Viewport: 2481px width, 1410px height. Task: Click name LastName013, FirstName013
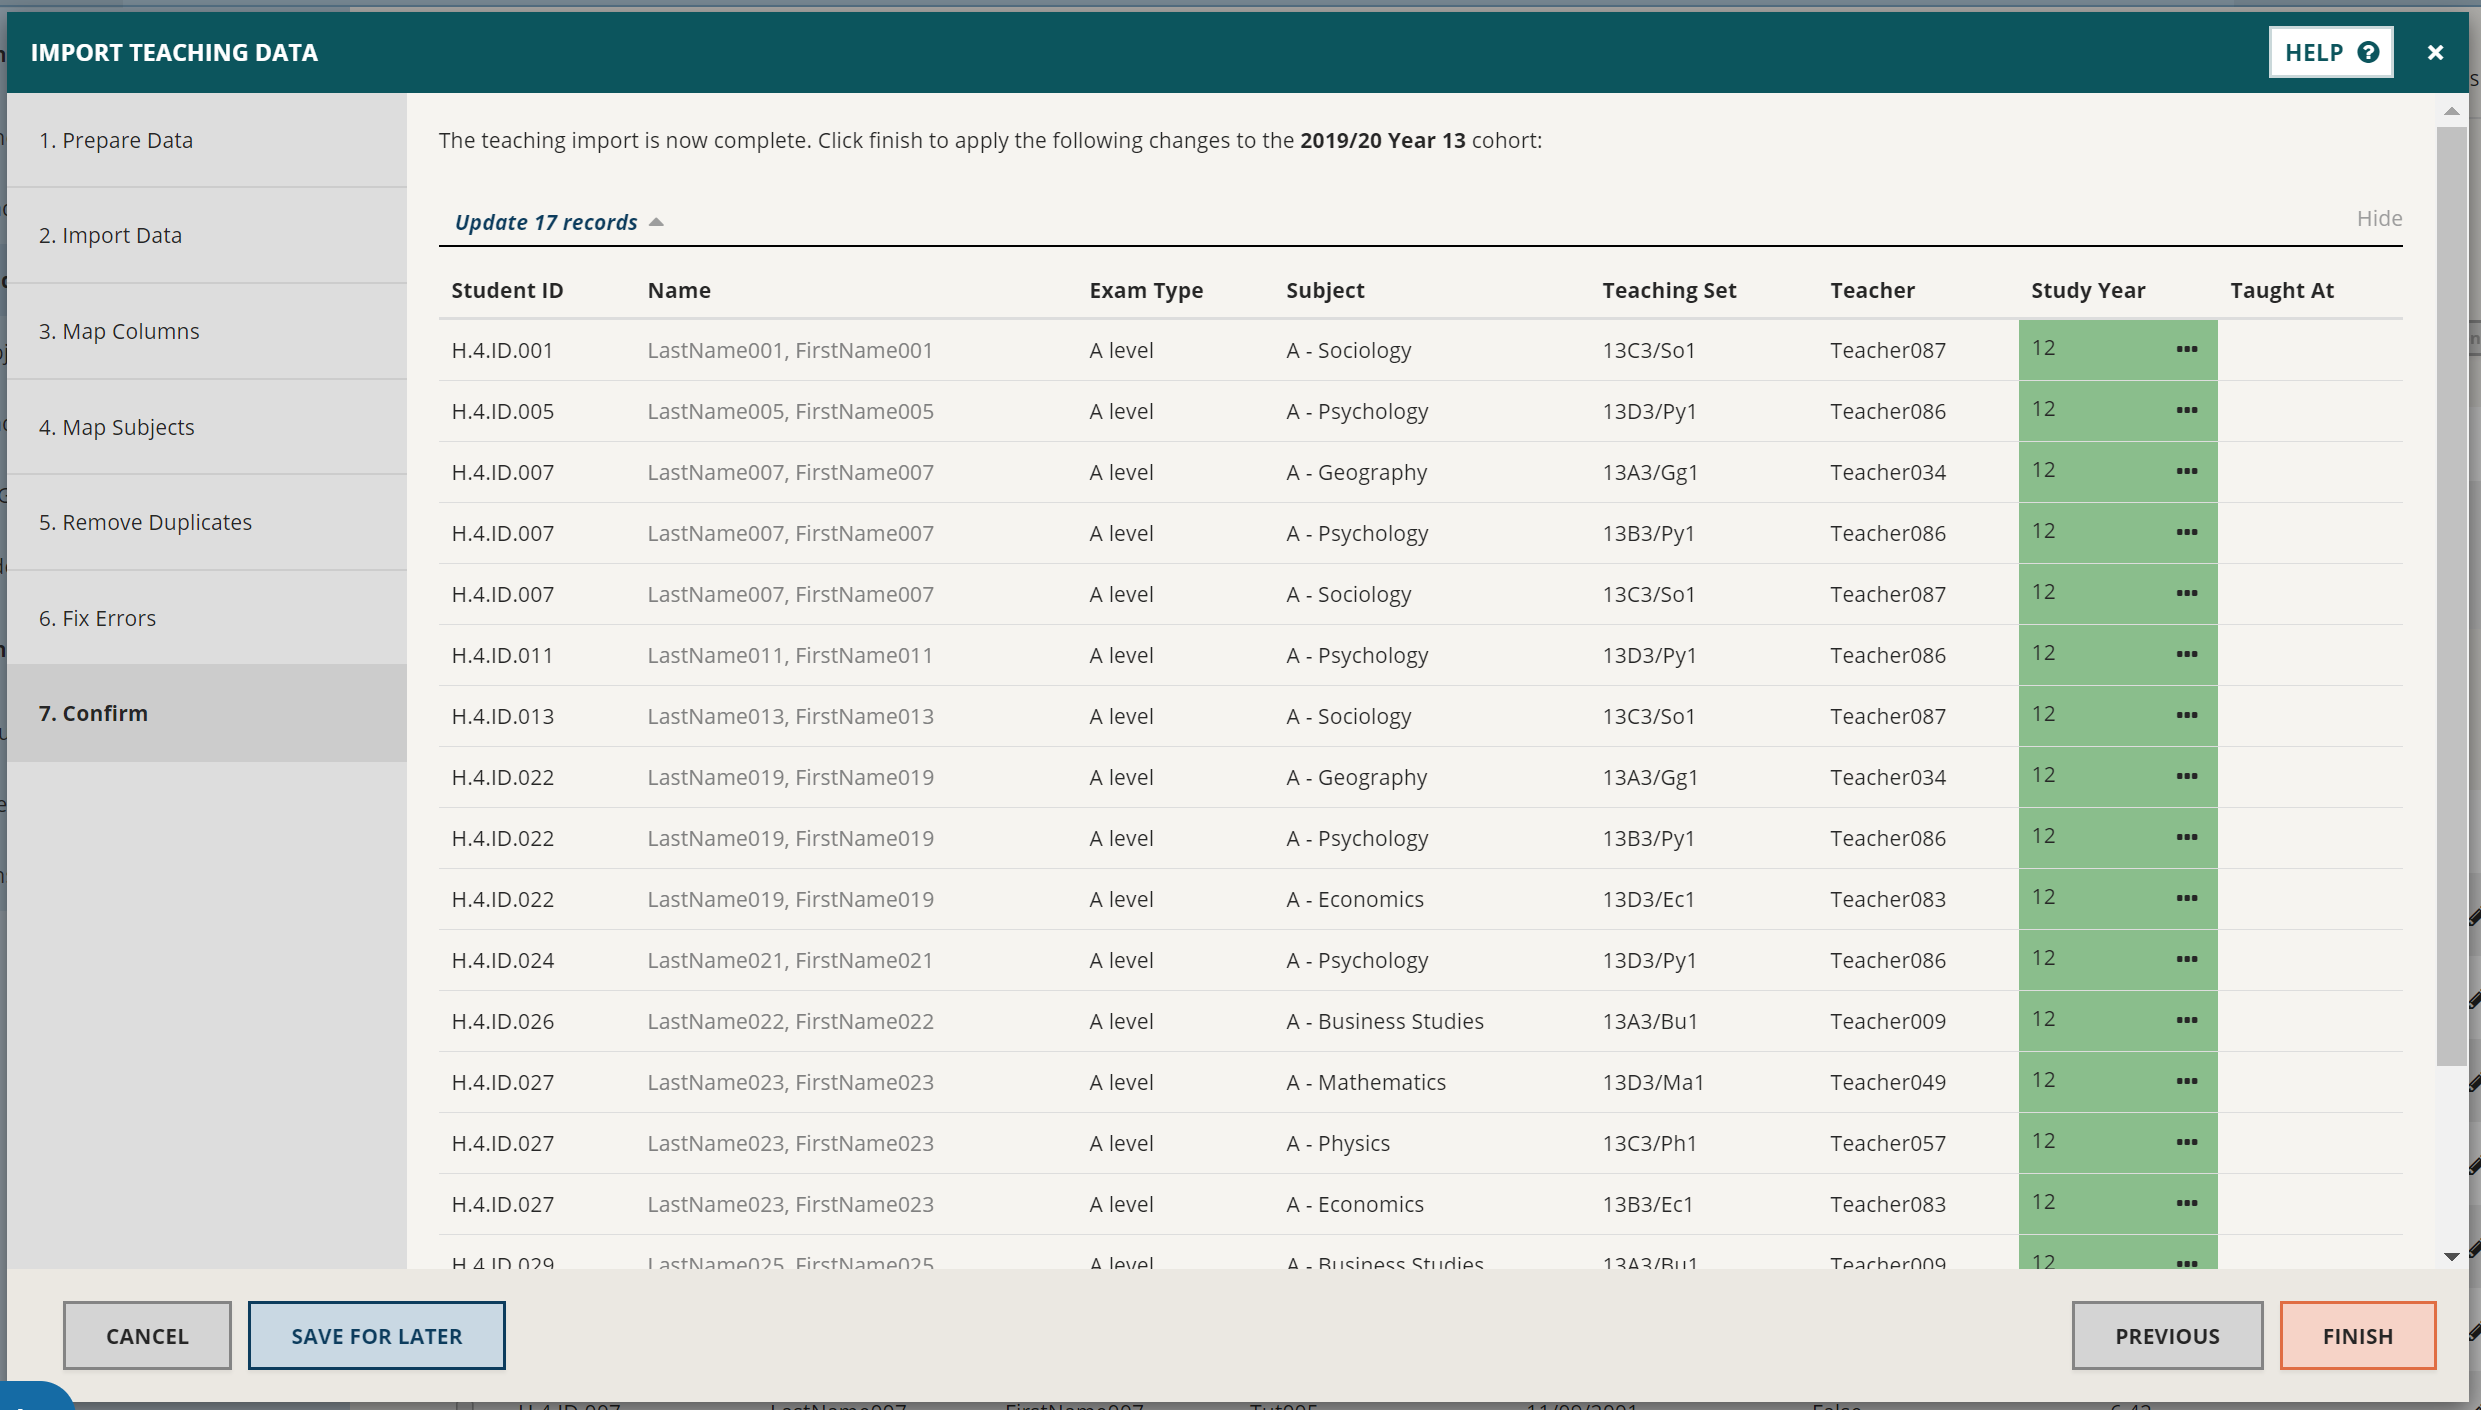click(x=790, y=716)
